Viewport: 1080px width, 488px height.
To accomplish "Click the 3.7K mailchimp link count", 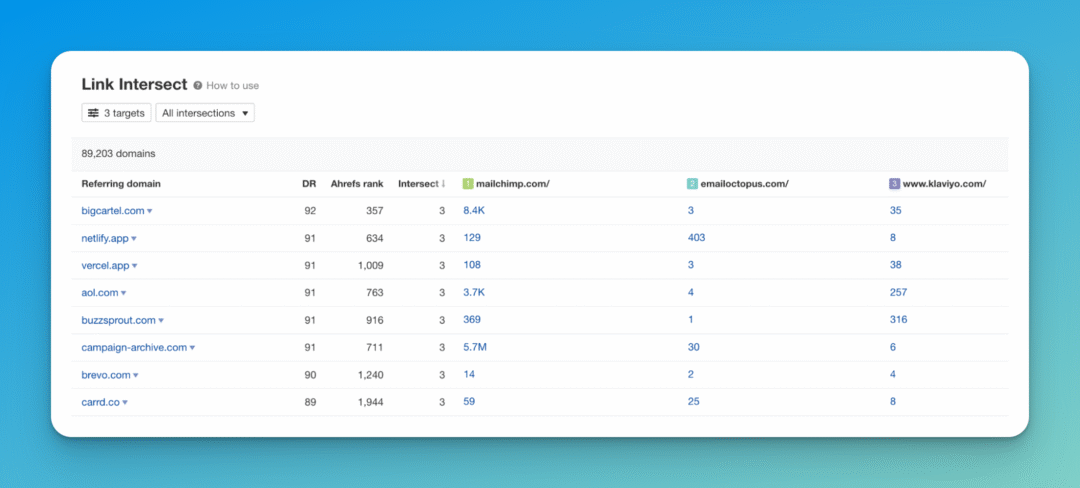I will coord(474,292).
